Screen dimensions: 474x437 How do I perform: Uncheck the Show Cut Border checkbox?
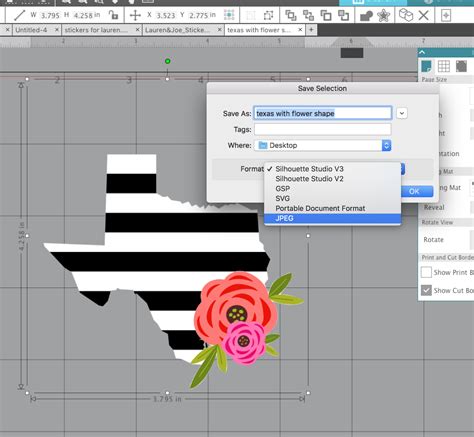[x=426, y=290]
